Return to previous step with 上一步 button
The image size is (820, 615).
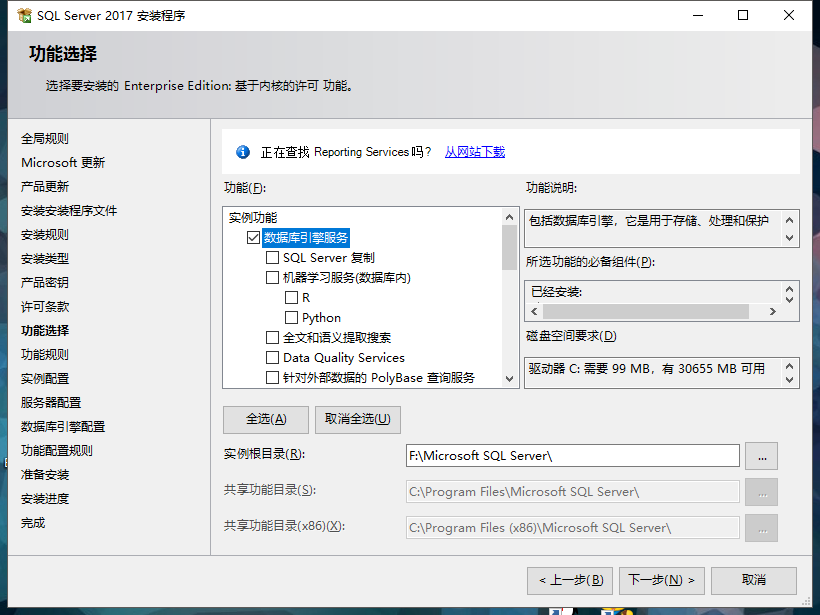click(x=570, y=580)
